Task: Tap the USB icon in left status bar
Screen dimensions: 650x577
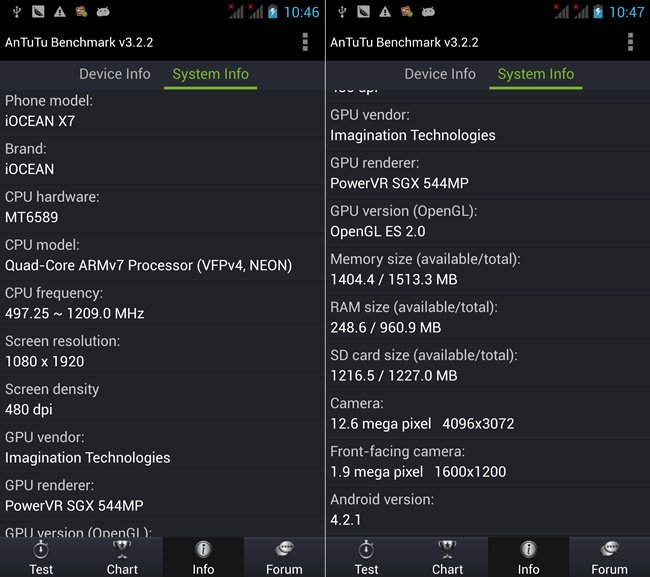Action: 13,12
